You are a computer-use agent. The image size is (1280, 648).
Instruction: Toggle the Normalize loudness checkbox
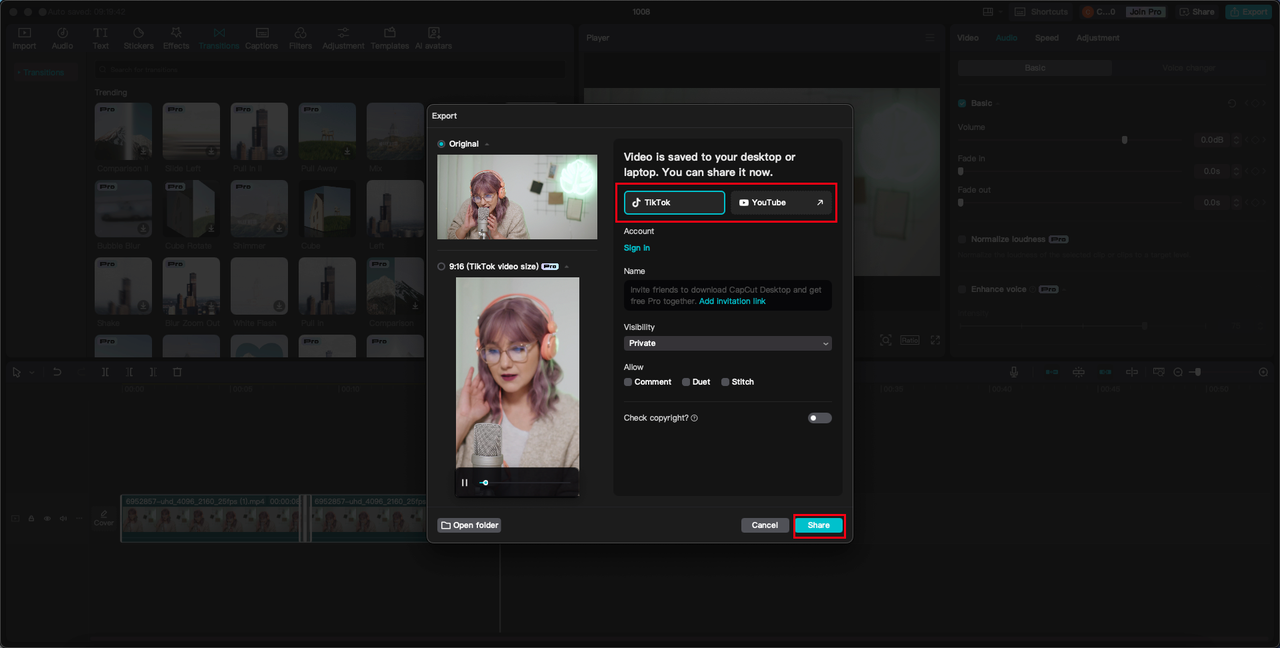(962, 239)
